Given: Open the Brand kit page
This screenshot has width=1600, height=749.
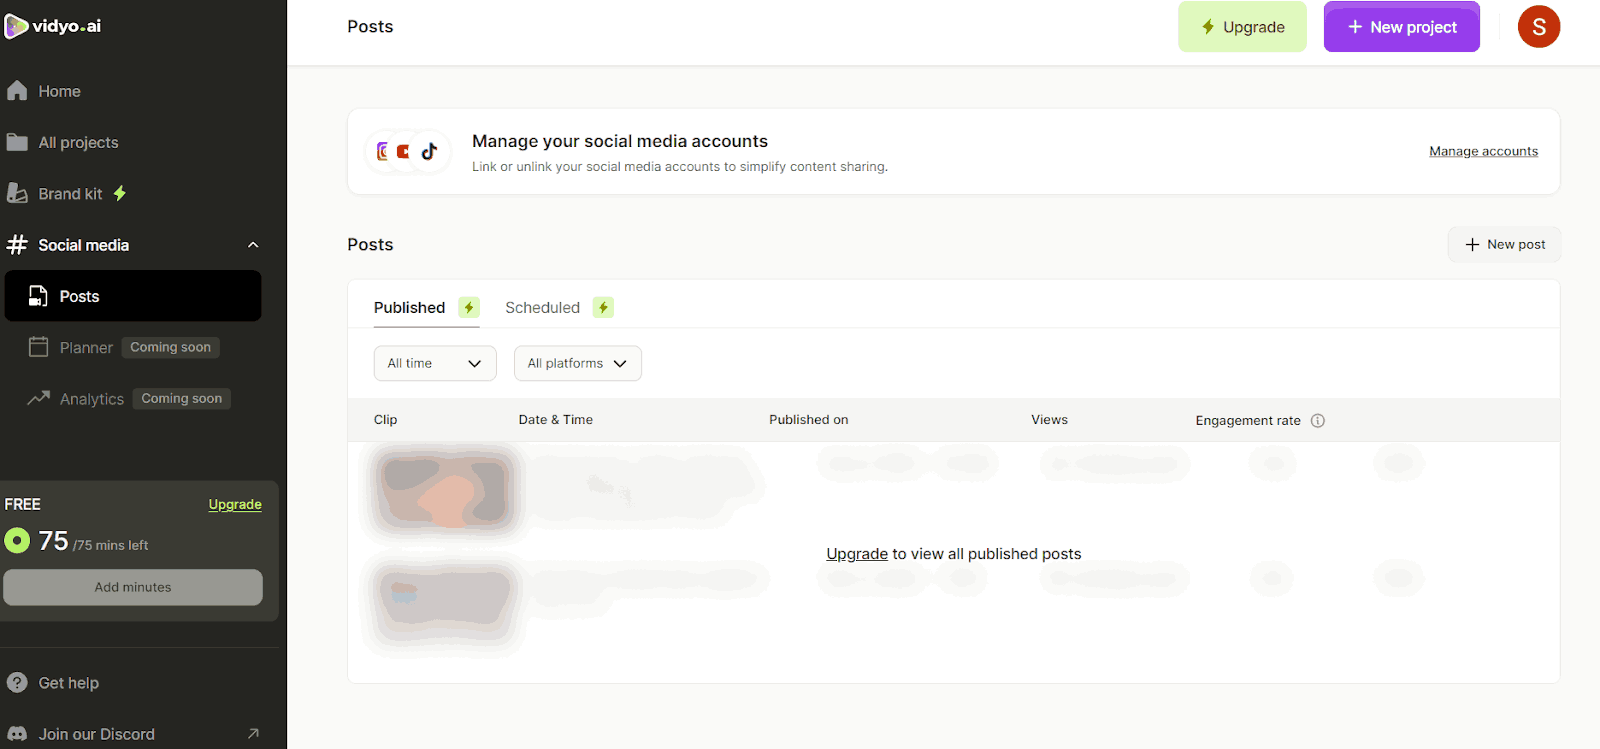Looking at the screenshot, I should pyautogui.click(x=70, y=194).
